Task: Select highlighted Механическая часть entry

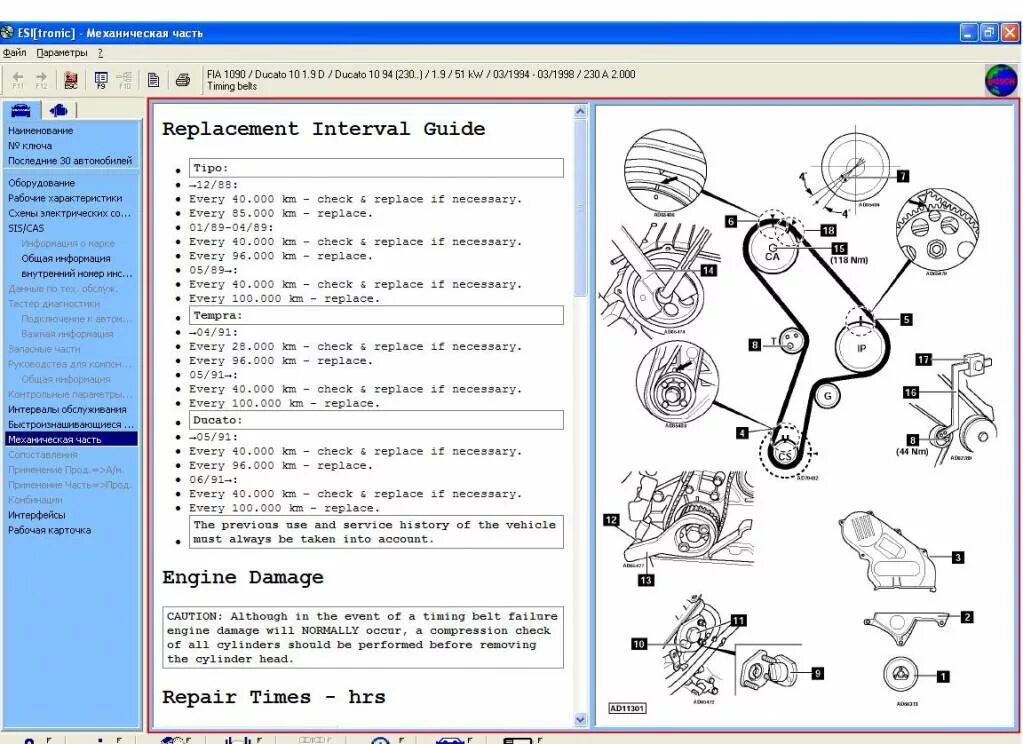Action: 71,439
